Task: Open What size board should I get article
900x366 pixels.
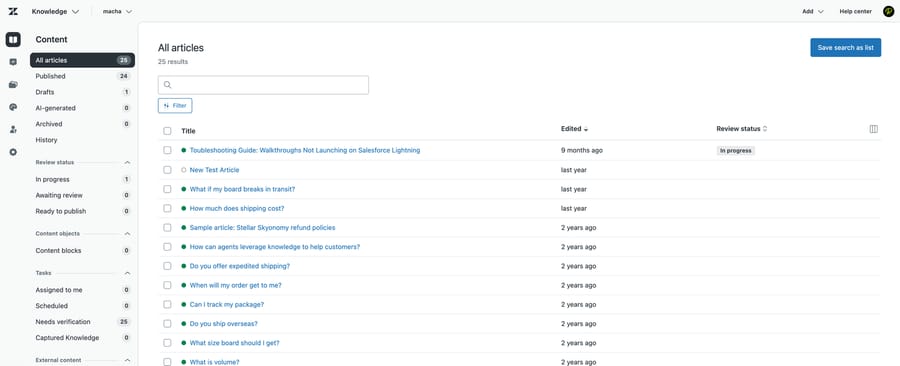Action: 235,343
